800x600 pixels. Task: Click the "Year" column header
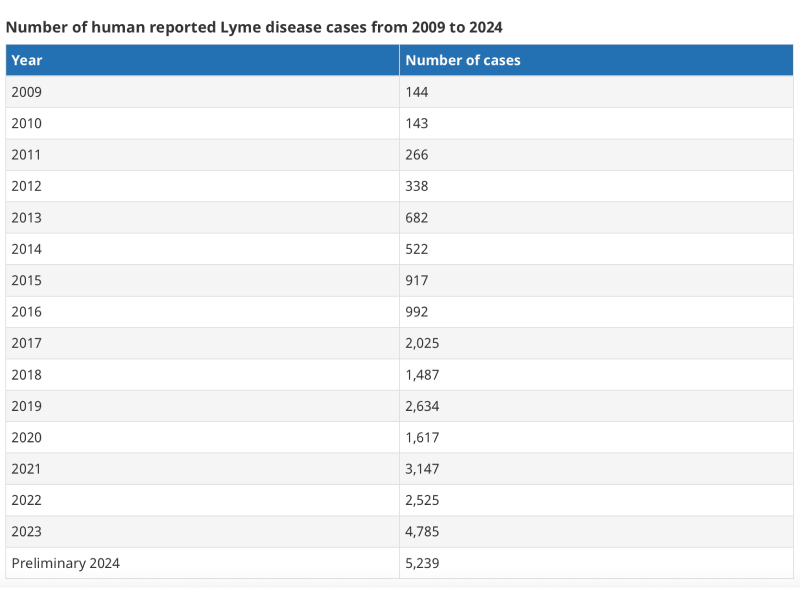tap(27, 60)
